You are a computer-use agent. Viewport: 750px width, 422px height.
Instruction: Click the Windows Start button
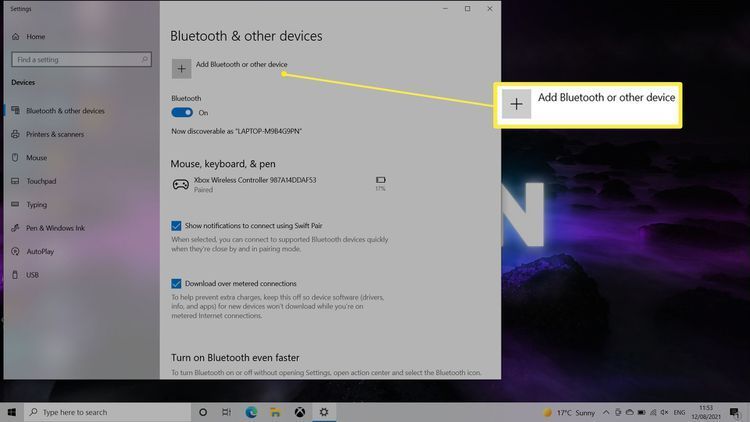coord(12,412)
